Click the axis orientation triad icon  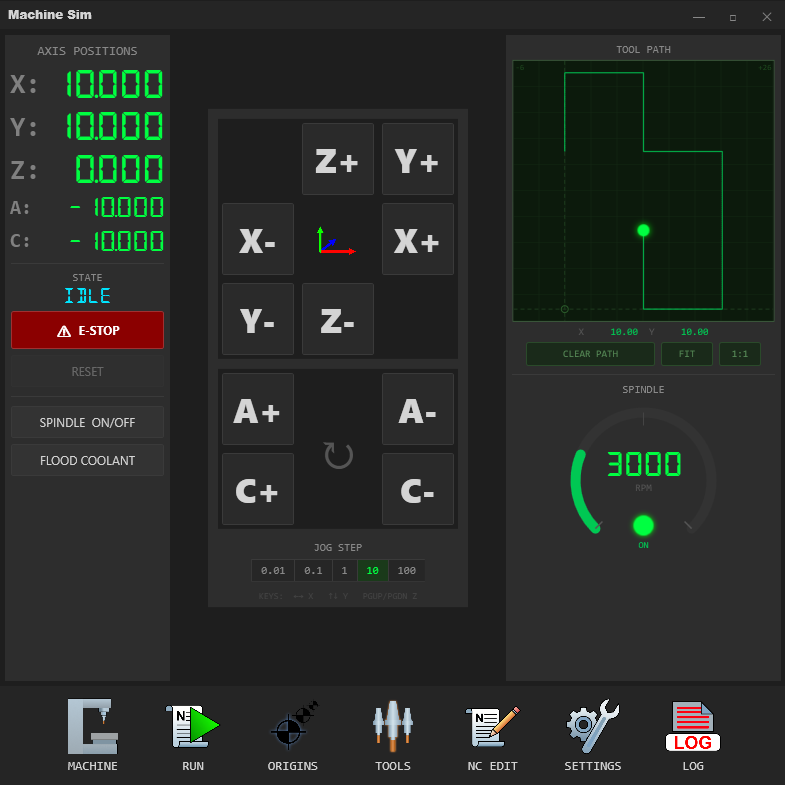pyautogui.click(x=337, y=241)
